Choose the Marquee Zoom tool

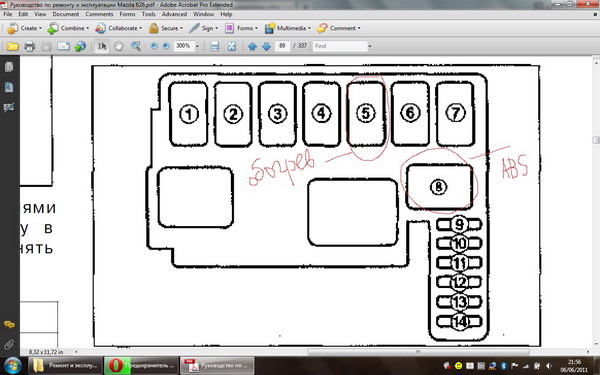136,46
